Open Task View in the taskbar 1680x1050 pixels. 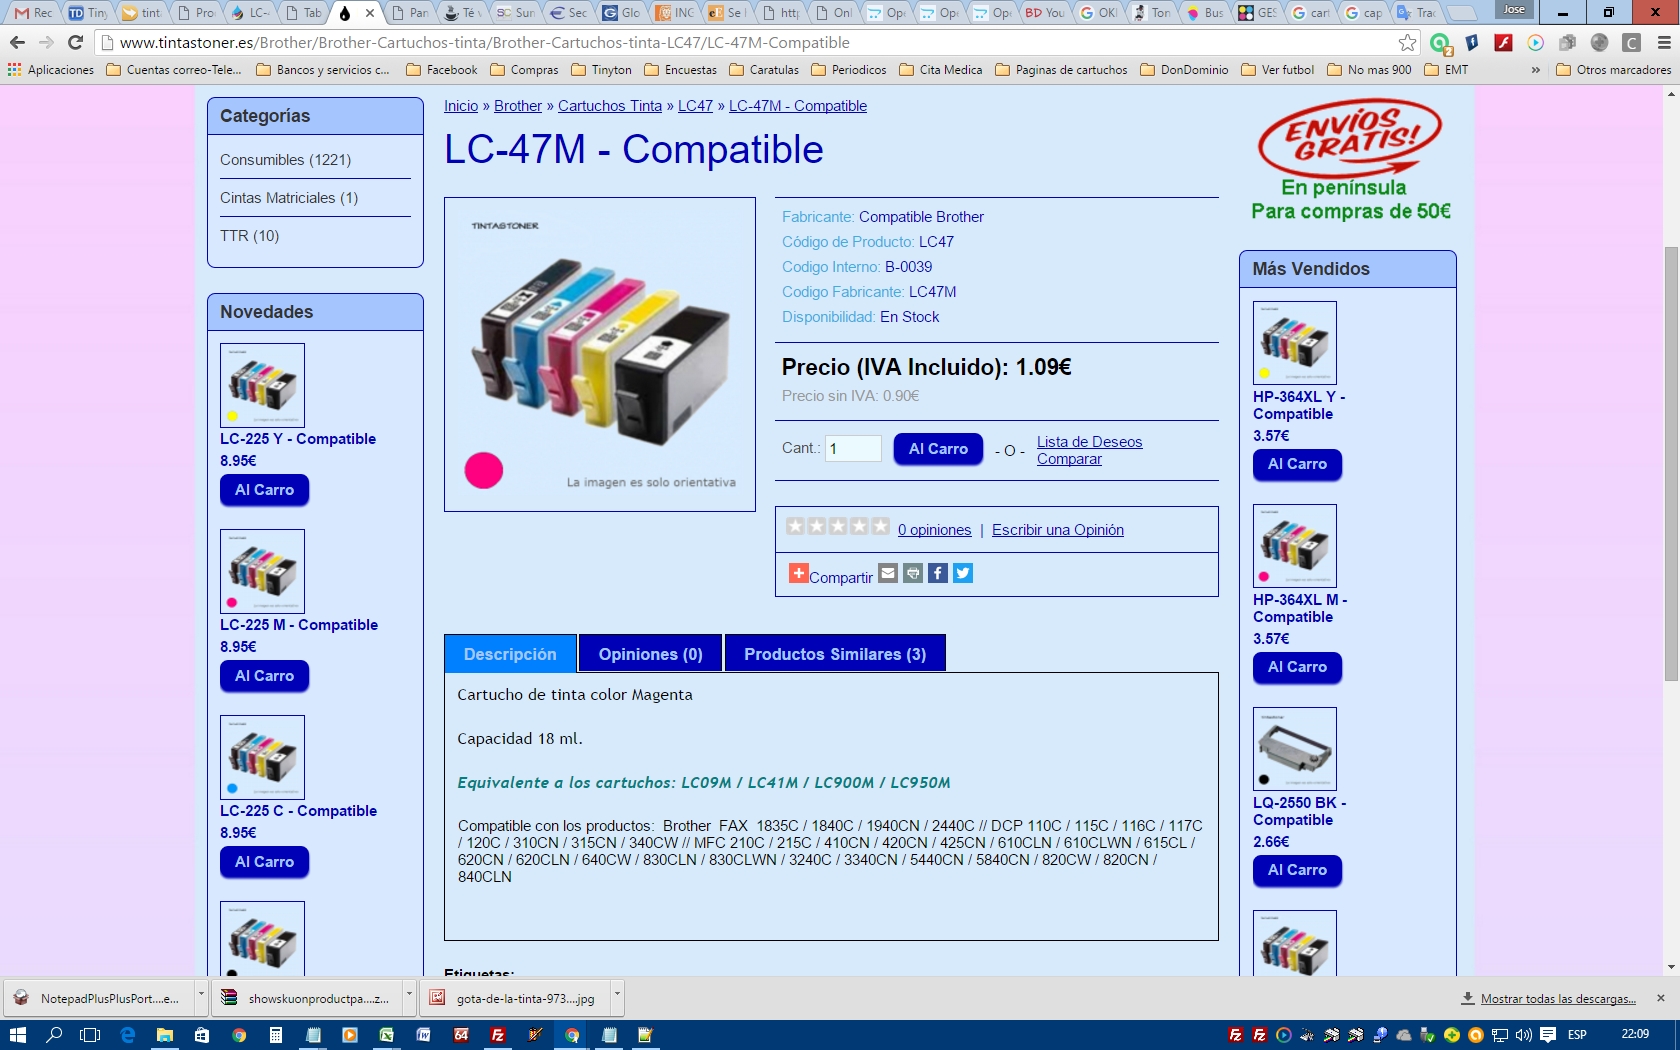(90, 1035)
